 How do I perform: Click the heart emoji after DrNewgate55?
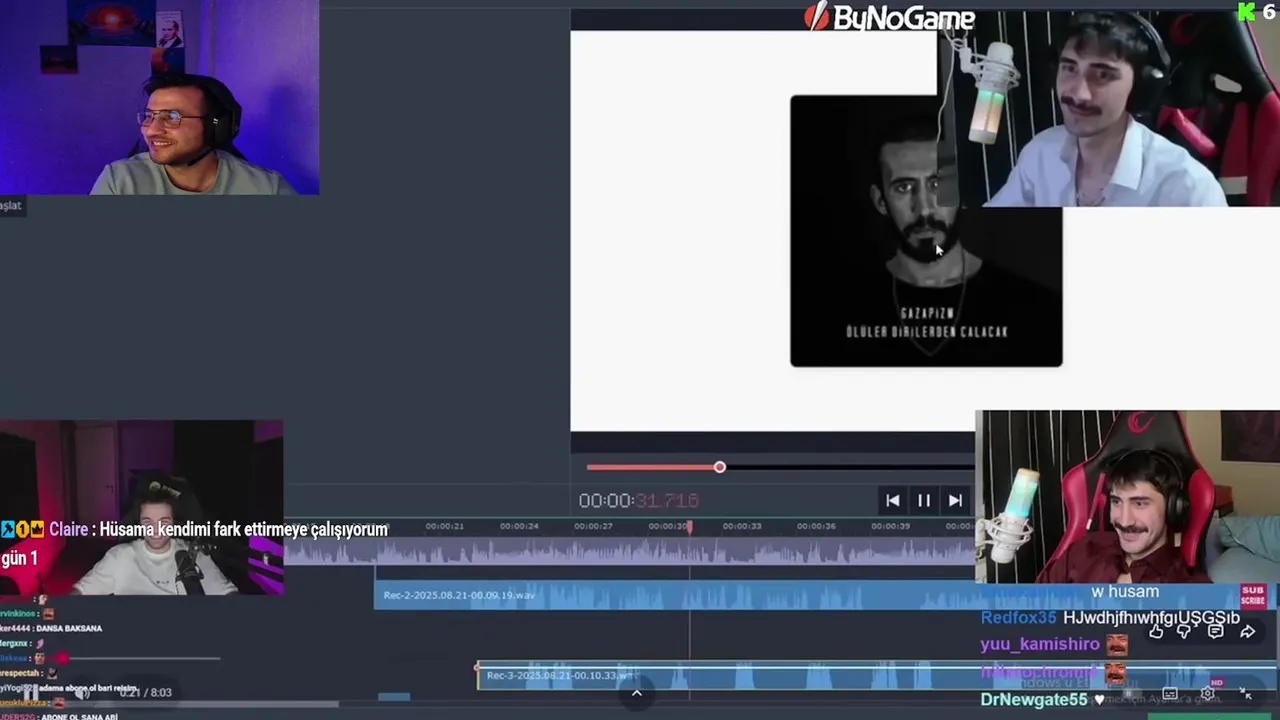pyautogui.click(x=1099, y=700)
